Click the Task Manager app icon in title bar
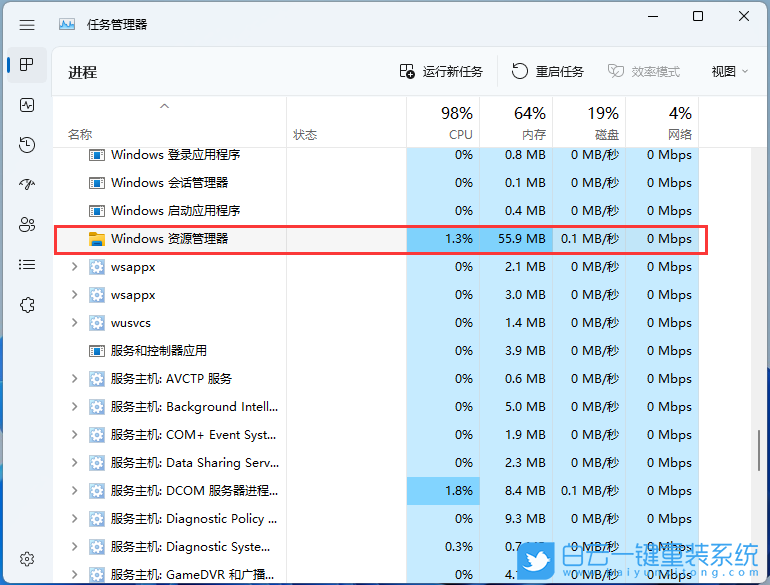Screen dimensions: 770x585 pyautogui.click(x=67, y=24)
